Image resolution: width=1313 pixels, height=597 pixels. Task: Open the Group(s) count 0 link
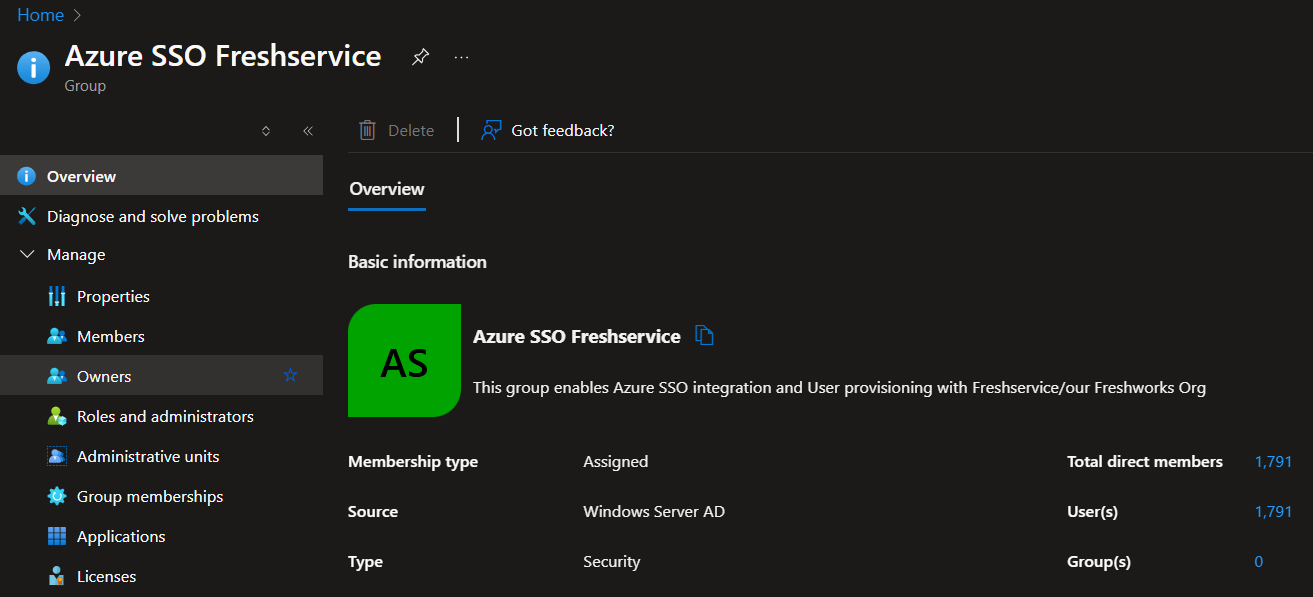tap(1259, 561)
